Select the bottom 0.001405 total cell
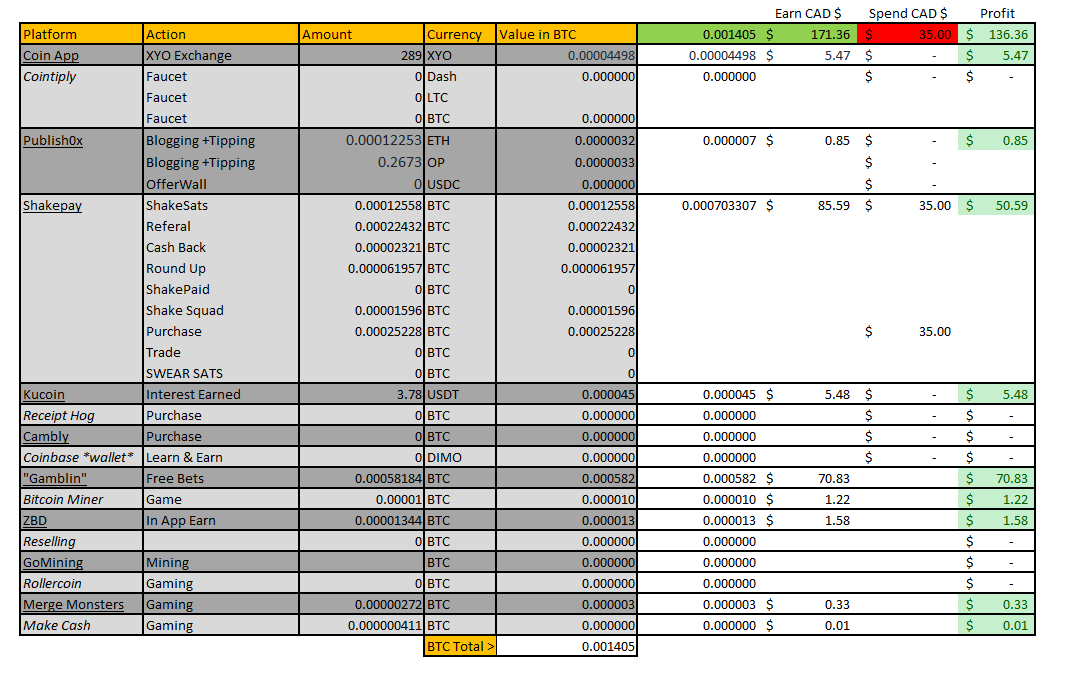Viewport: 1074px width, 673px height. click(x=566, y=646)
